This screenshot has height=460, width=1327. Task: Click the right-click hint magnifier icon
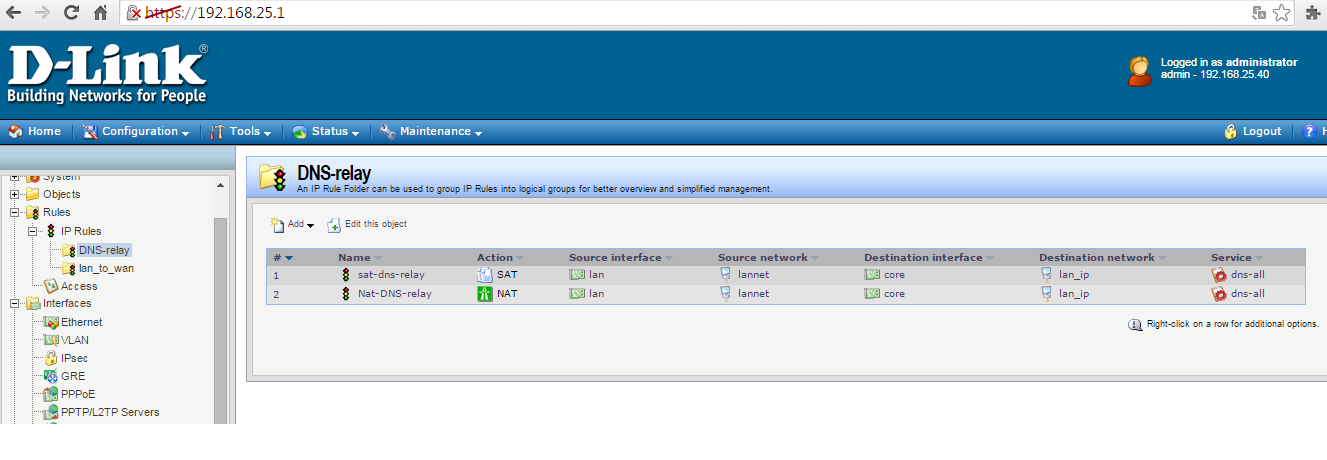pyautogui.click(x=1135, y=324)
